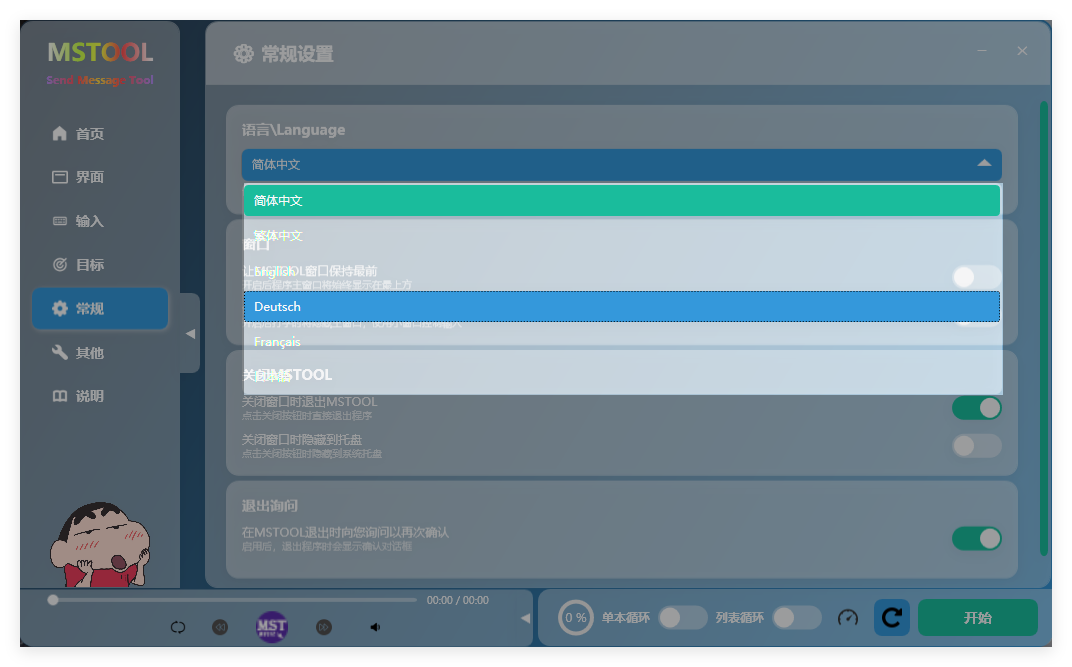This screenshot has width=1072, height=667.
Task: Open the 首页 home page
Action: click(x=90, y=134)
